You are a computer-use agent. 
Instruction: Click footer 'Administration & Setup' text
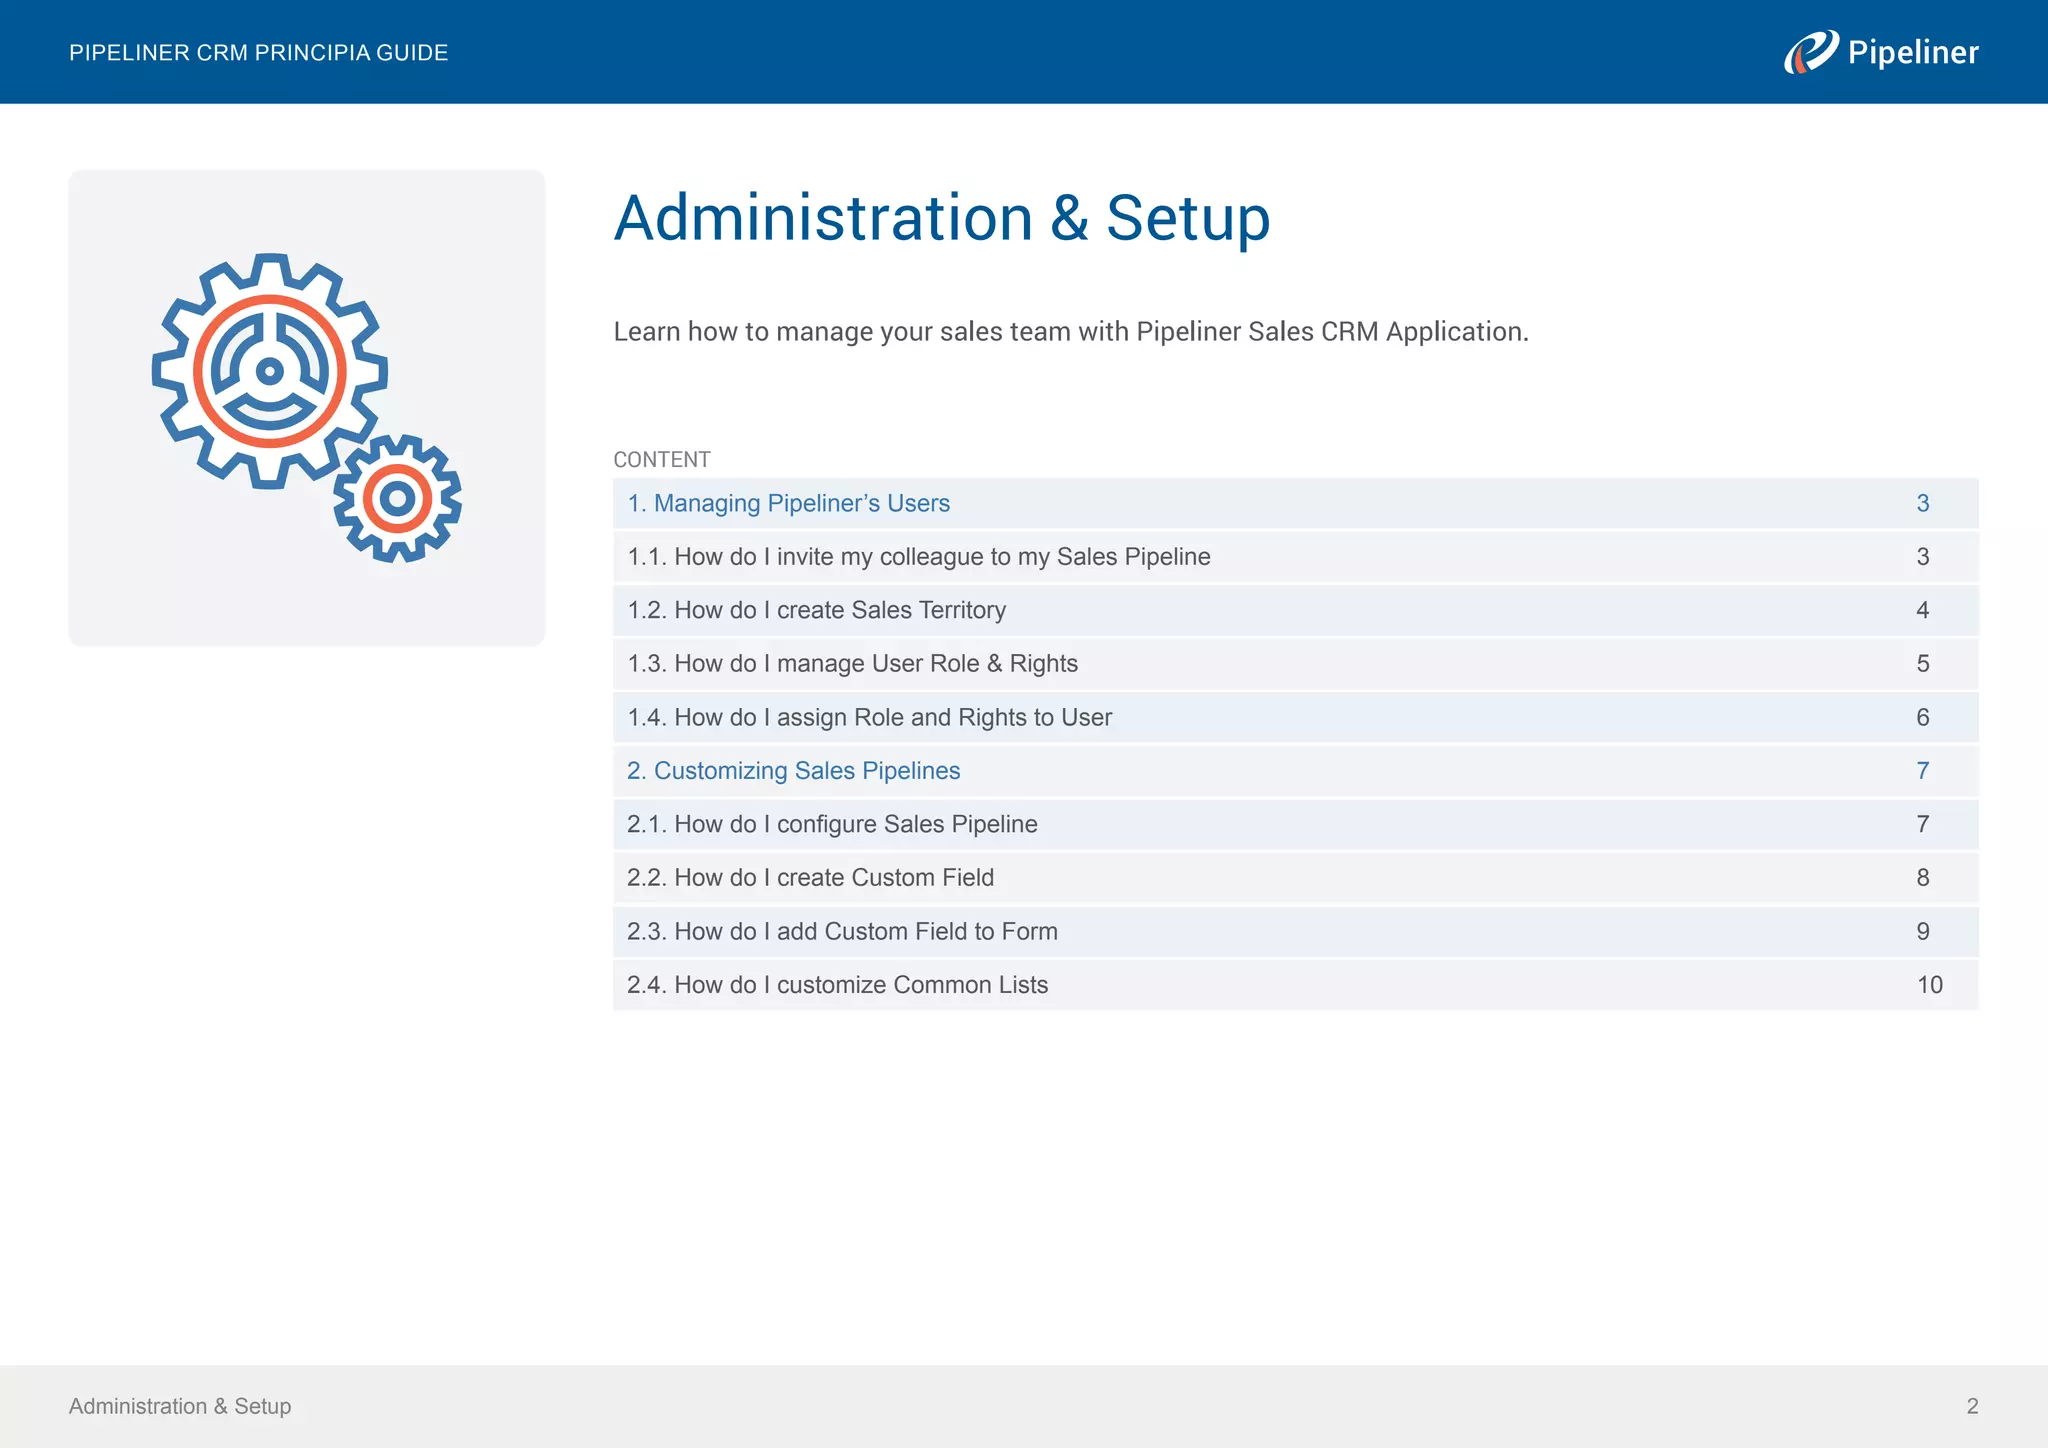[x=180, y=1406]
